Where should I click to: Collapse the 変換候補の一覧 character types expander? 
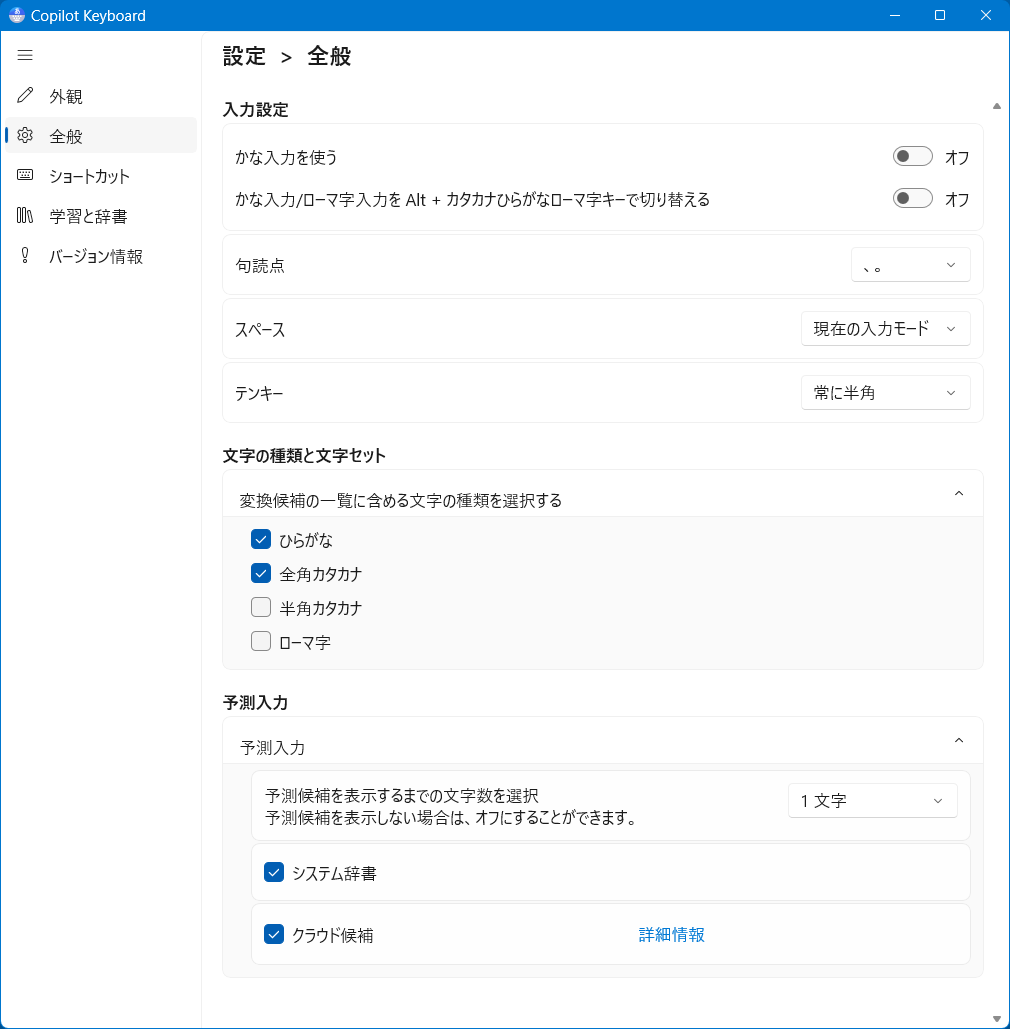(958, 494)
